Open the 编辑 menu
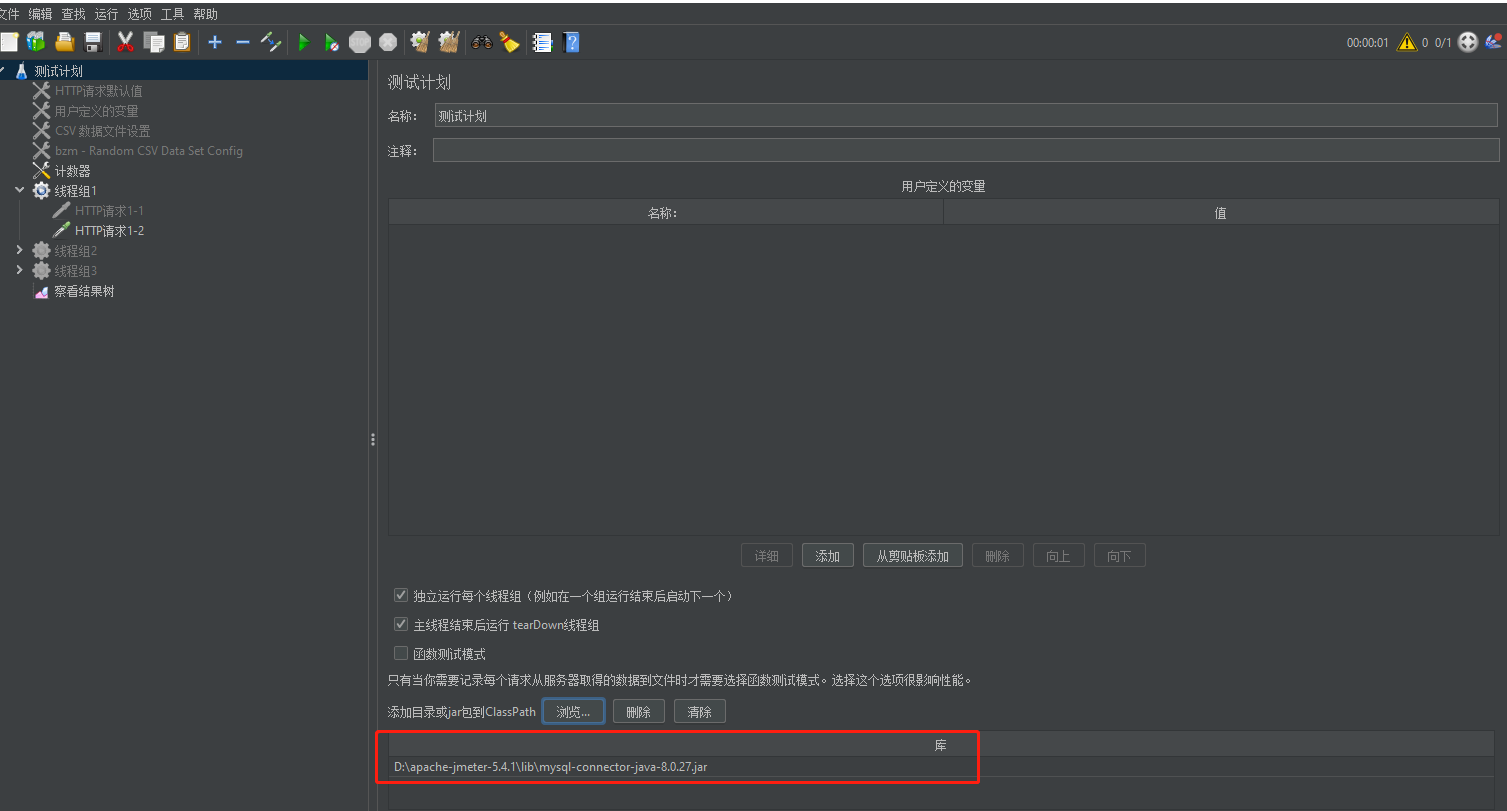1507x811 pixels. [40, 14]
